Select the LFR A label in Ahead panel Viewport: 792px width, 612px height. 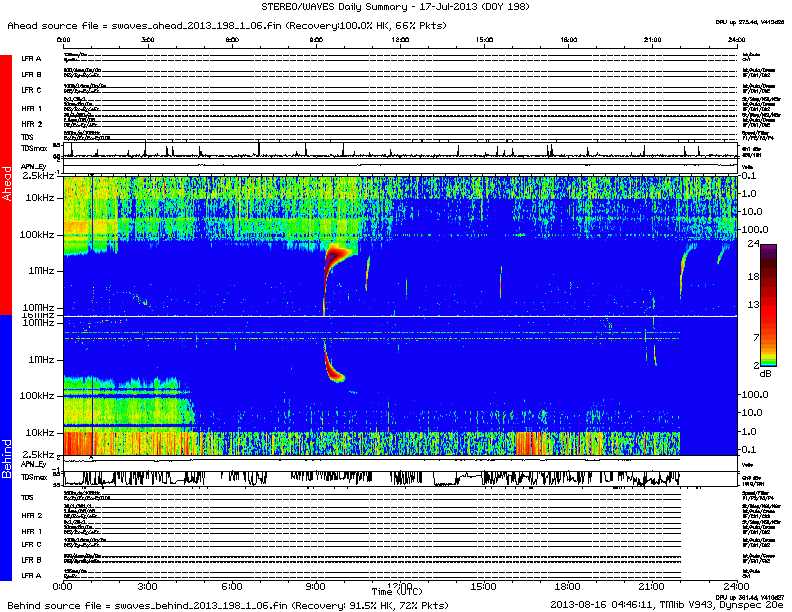tap(31, 59)
